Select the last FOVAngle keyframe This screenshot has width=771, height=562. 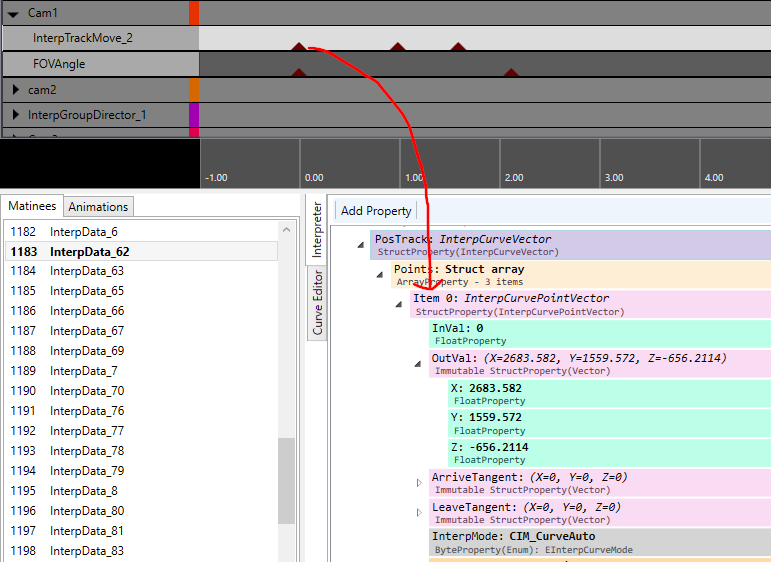click(x=511, y=72)
